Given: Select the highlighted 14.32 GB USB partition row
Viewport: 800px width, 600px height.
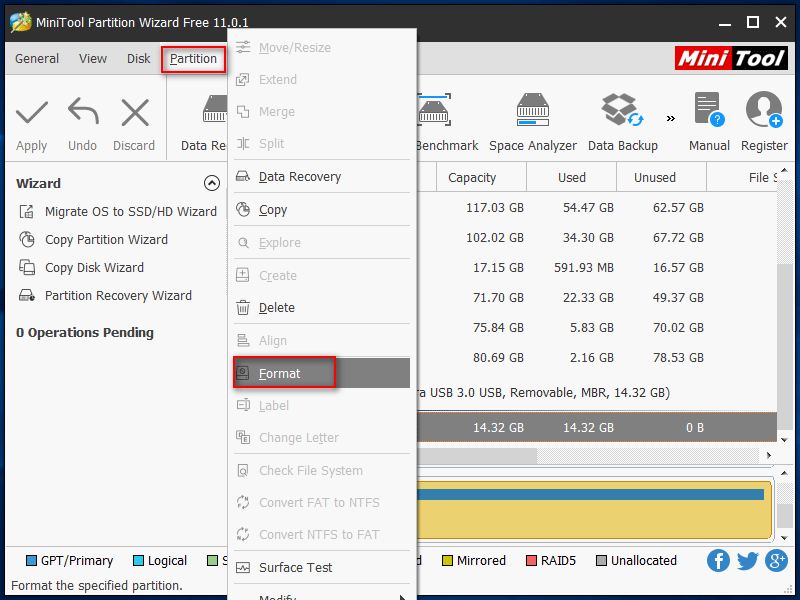Looking at the screenshot, I should (597, 428).
